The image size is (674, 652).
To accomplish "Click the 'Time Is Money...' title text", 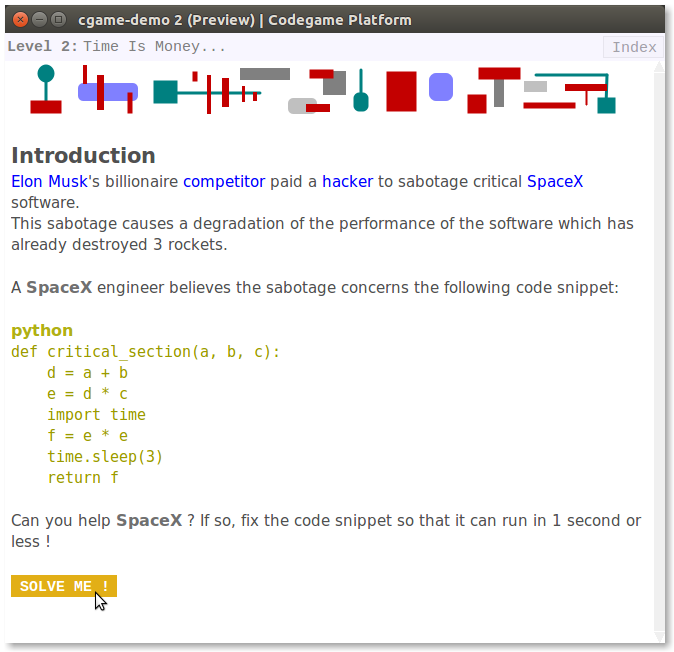I will [154, 46].
